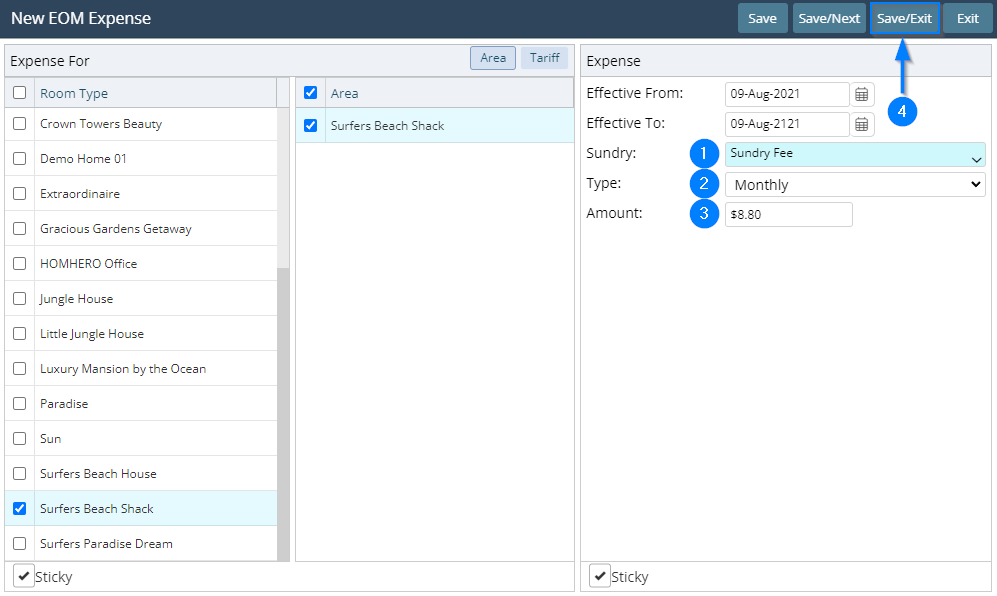The width and height of the screenshot is (997, 596).
Task: Switch to the Tariff tab
Action: click(x=544, y=58)
